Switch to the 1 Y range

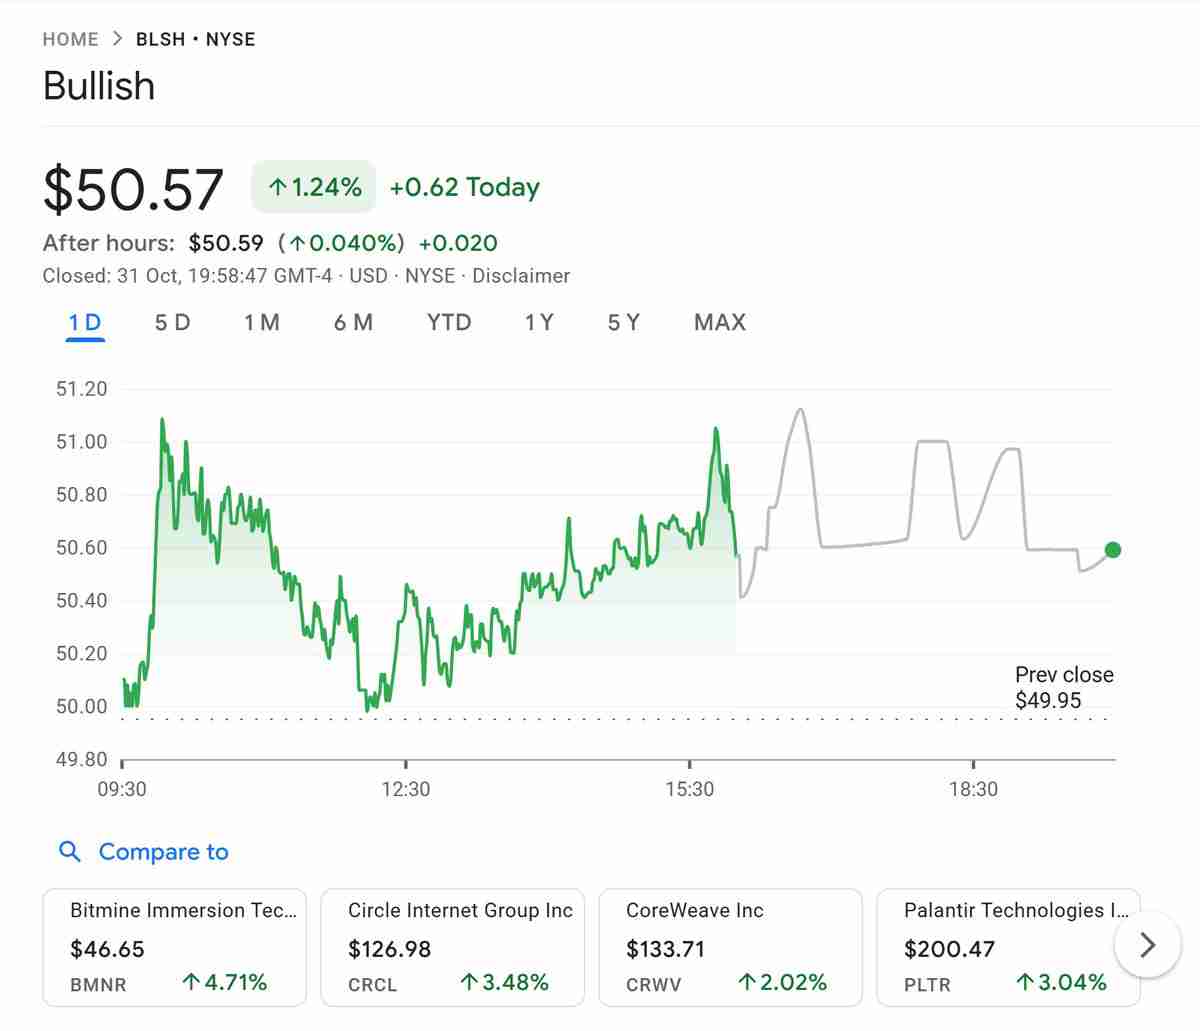click(538, 322)
